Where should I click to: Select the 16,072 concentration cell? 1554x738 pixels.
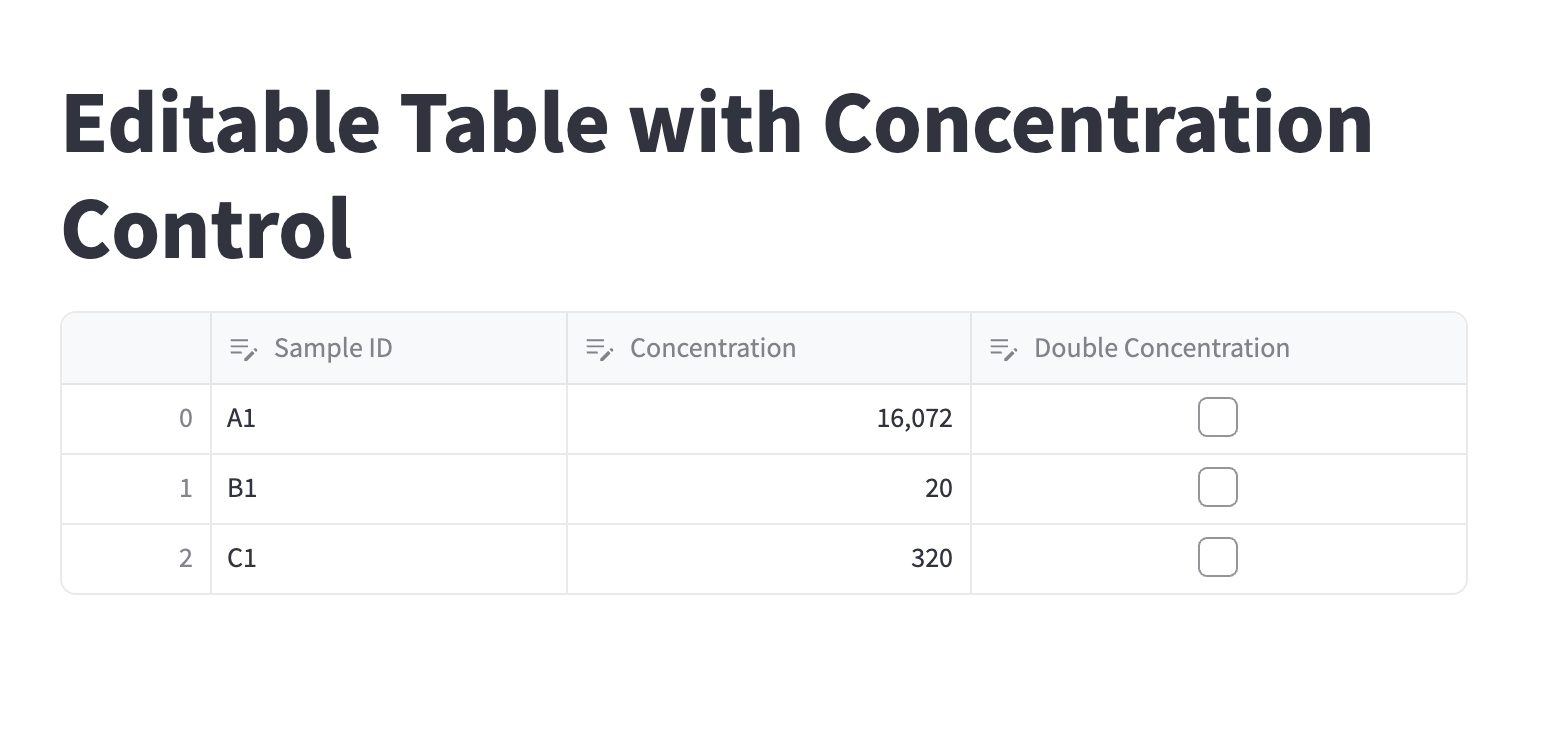tap(768, 419)
